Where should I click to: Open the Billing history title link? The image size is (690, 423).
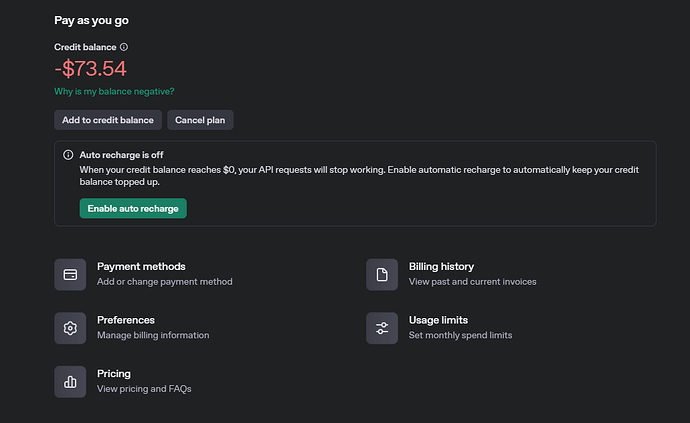click(x=441, y=267)
